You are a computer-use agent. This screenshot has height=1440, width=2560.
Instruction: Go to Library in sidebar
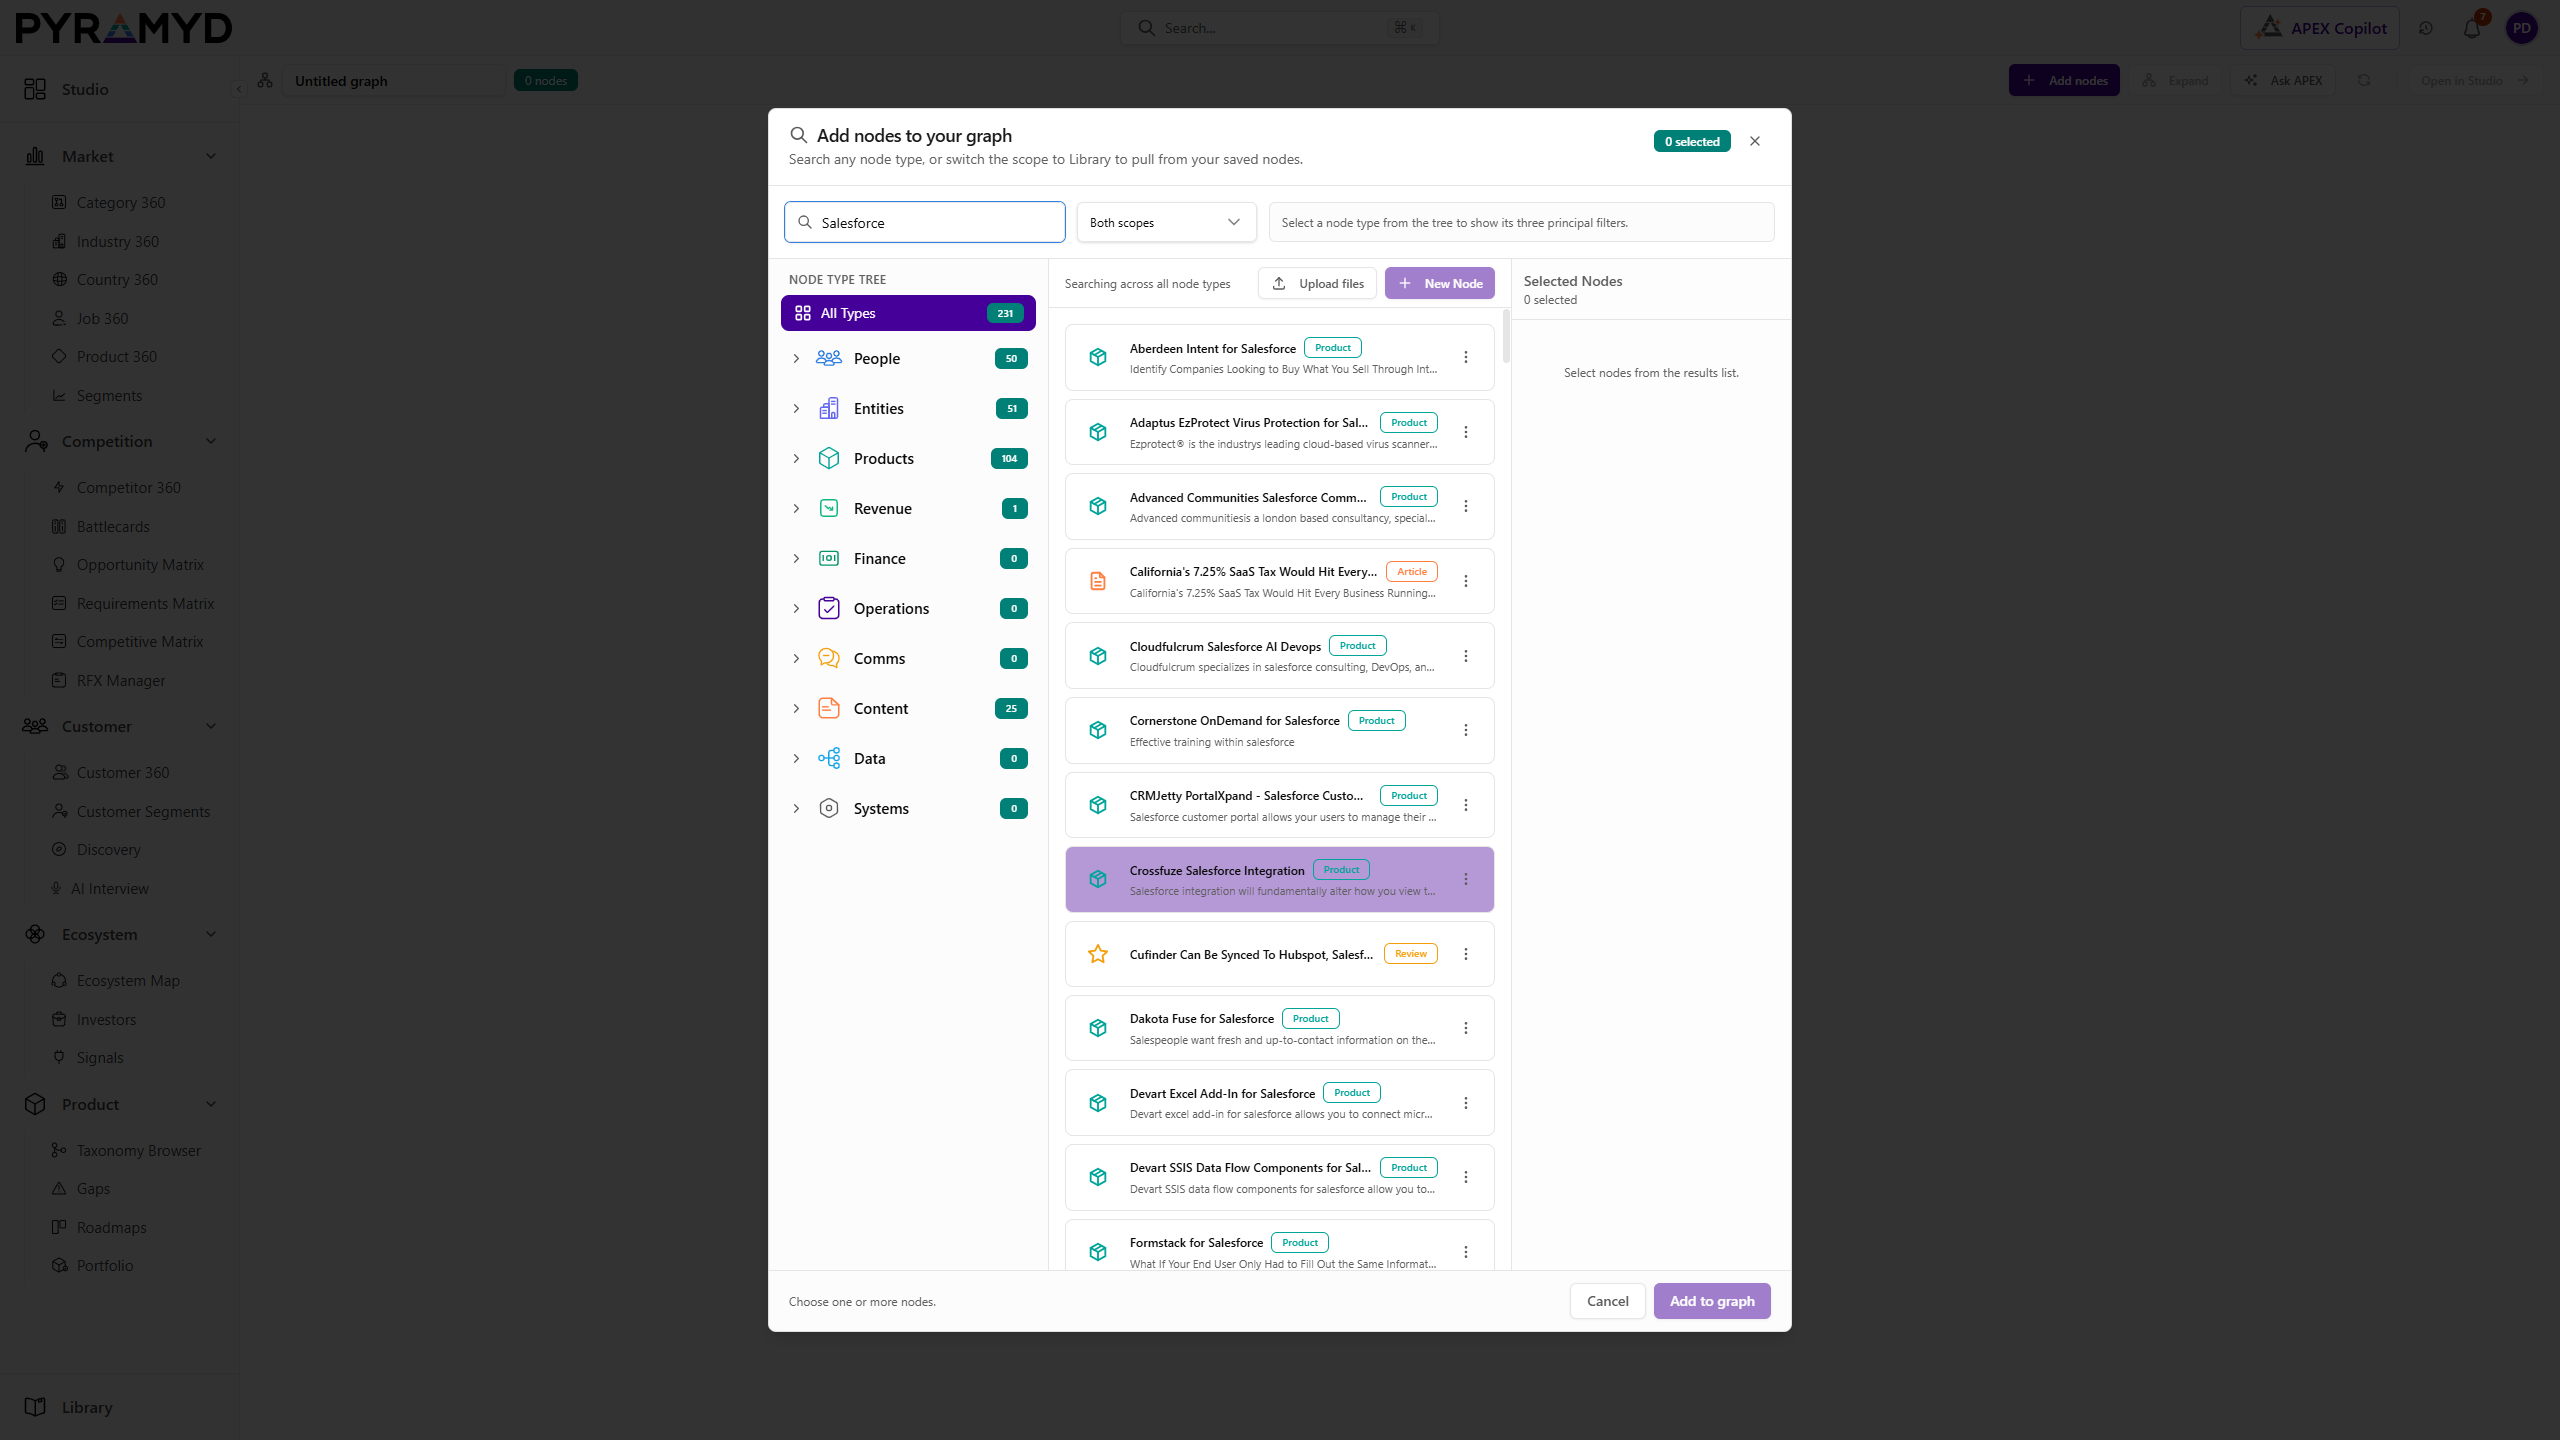click(86, 1407)
